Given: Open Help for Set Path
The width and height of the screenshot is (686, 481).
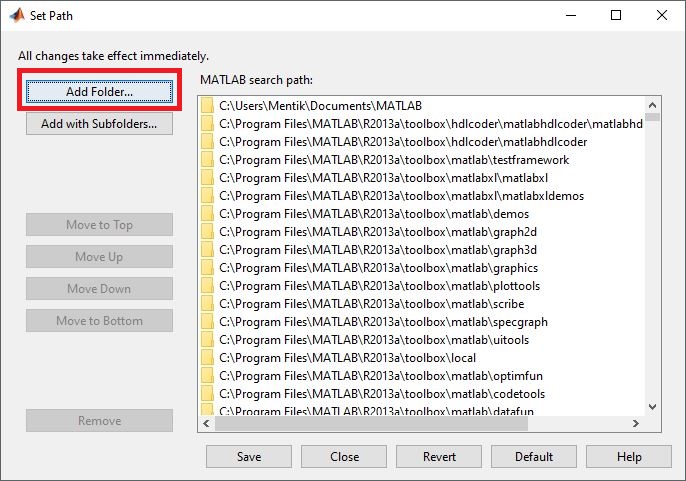Looking at the screenshot, I should click(x=629, y=456).
